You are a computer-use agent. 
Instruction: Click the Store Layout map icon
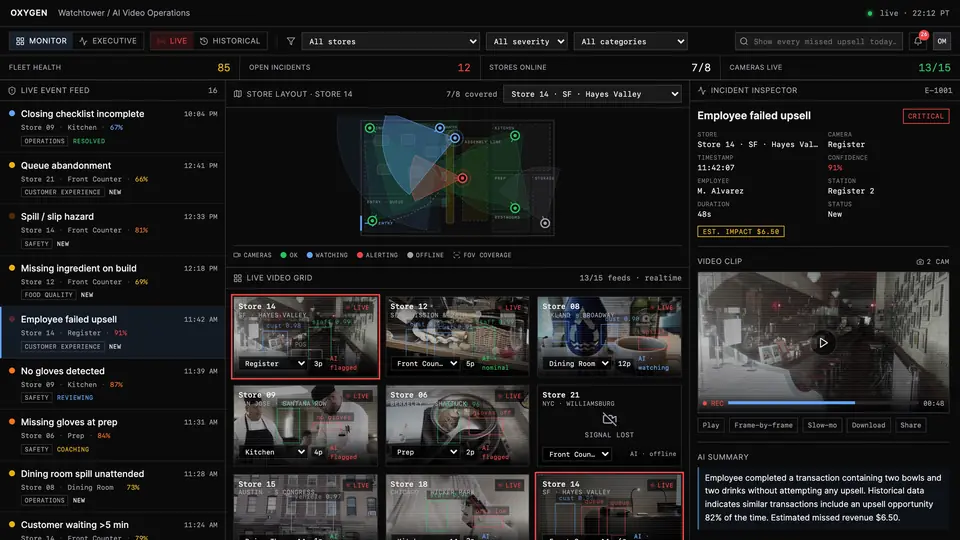coord(238,94)
